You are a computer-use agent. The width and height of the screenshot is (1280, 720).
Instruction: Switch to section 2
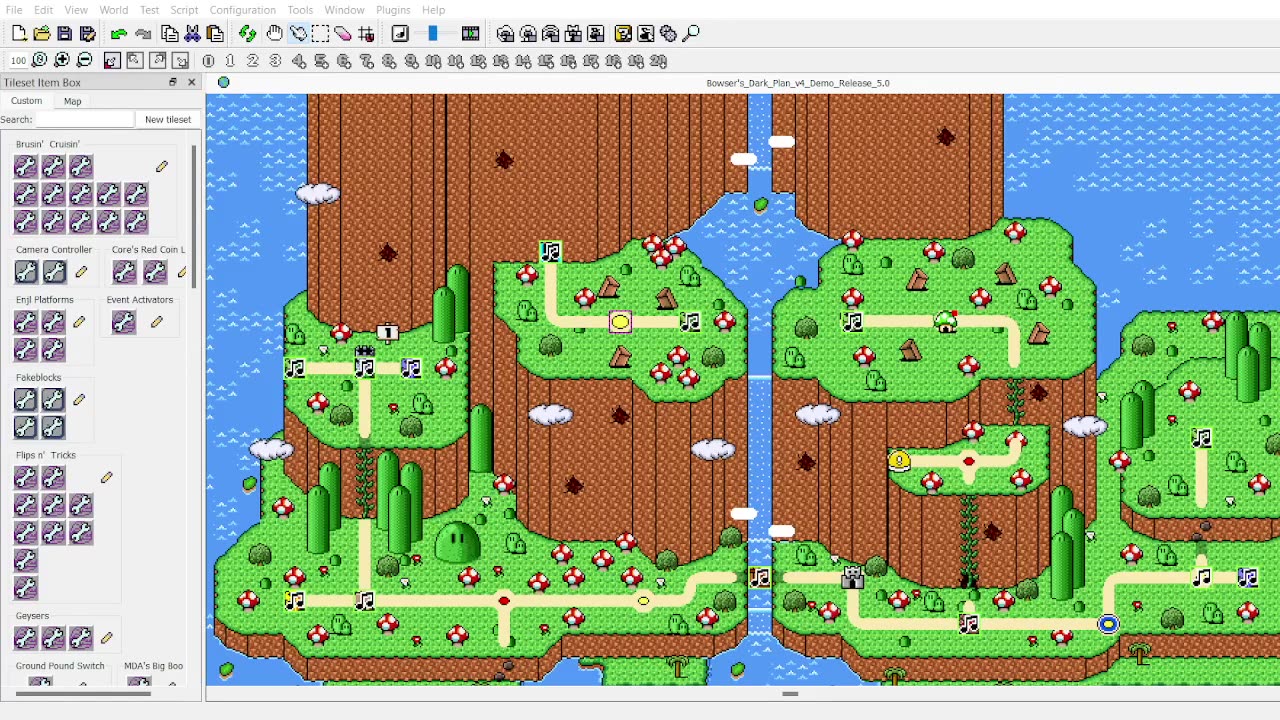253,61
